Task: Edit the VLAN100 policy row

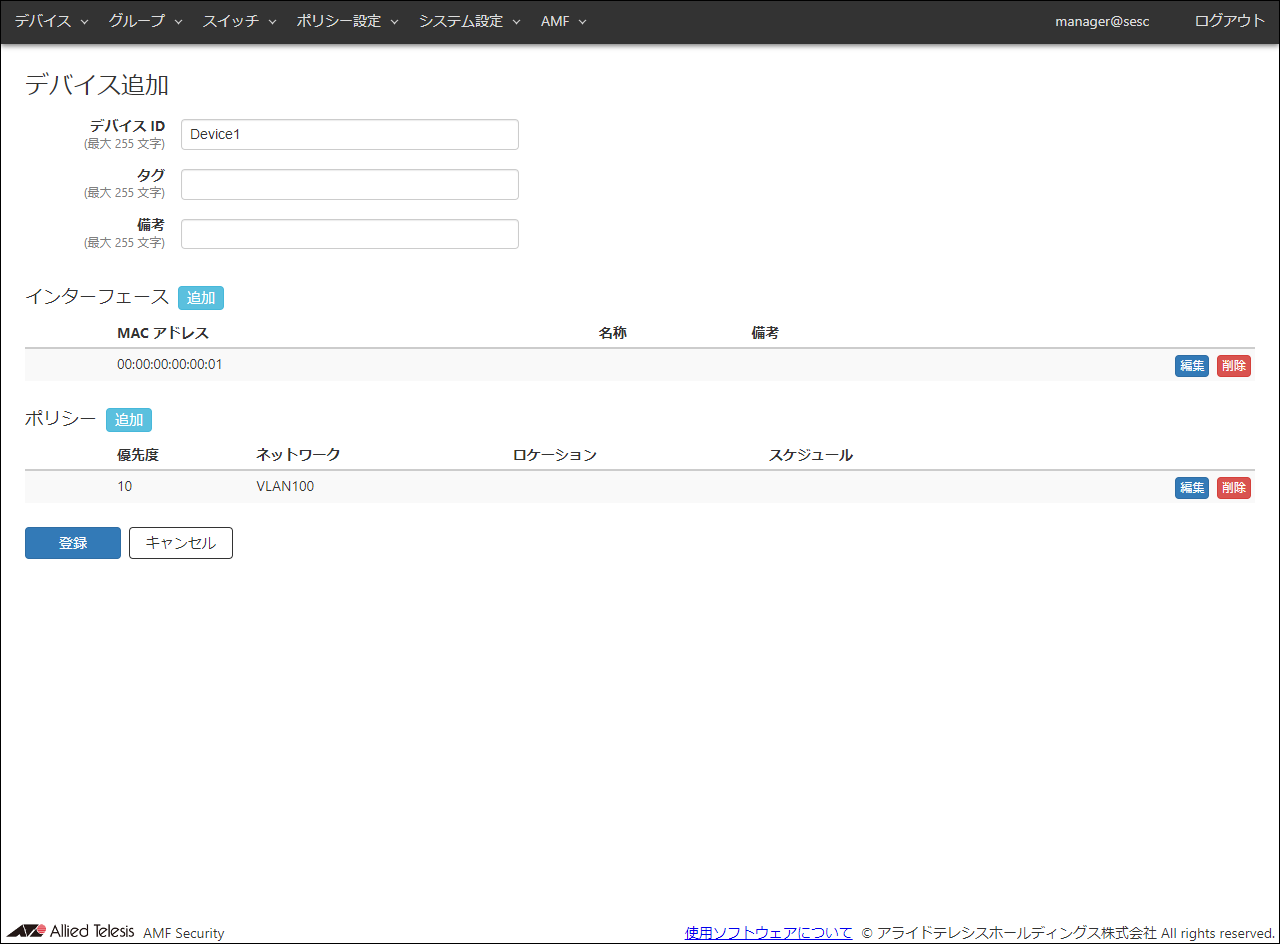Action: tap(1191, 488)
